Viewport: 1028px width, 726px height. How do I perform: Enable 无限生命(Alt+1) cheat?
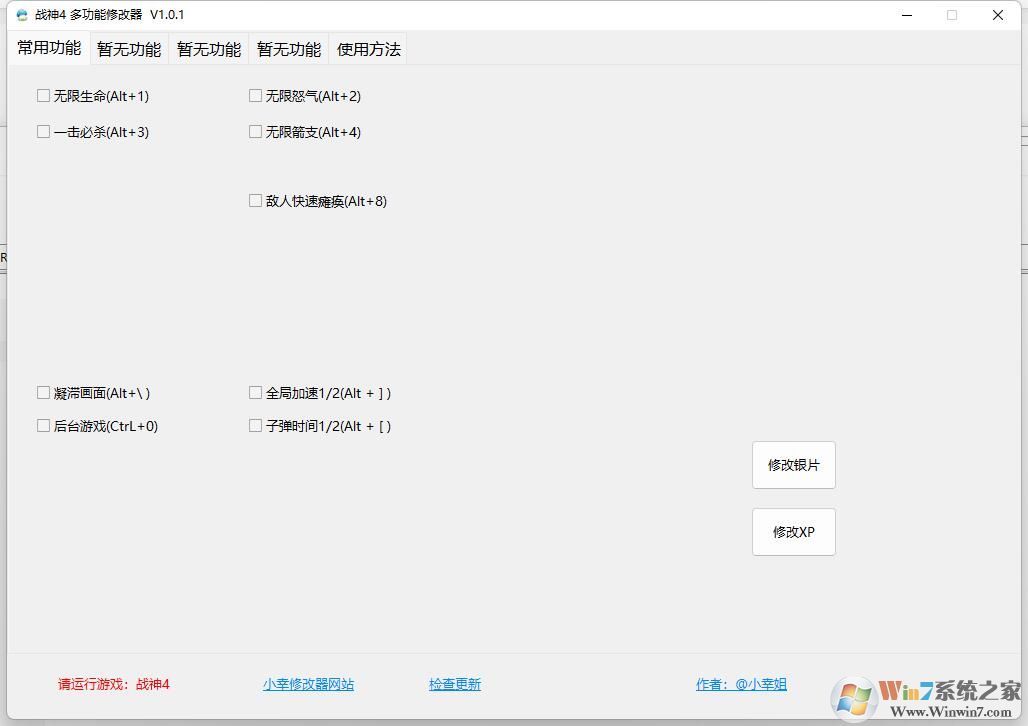pyautogui.click(x=43, y=95)
